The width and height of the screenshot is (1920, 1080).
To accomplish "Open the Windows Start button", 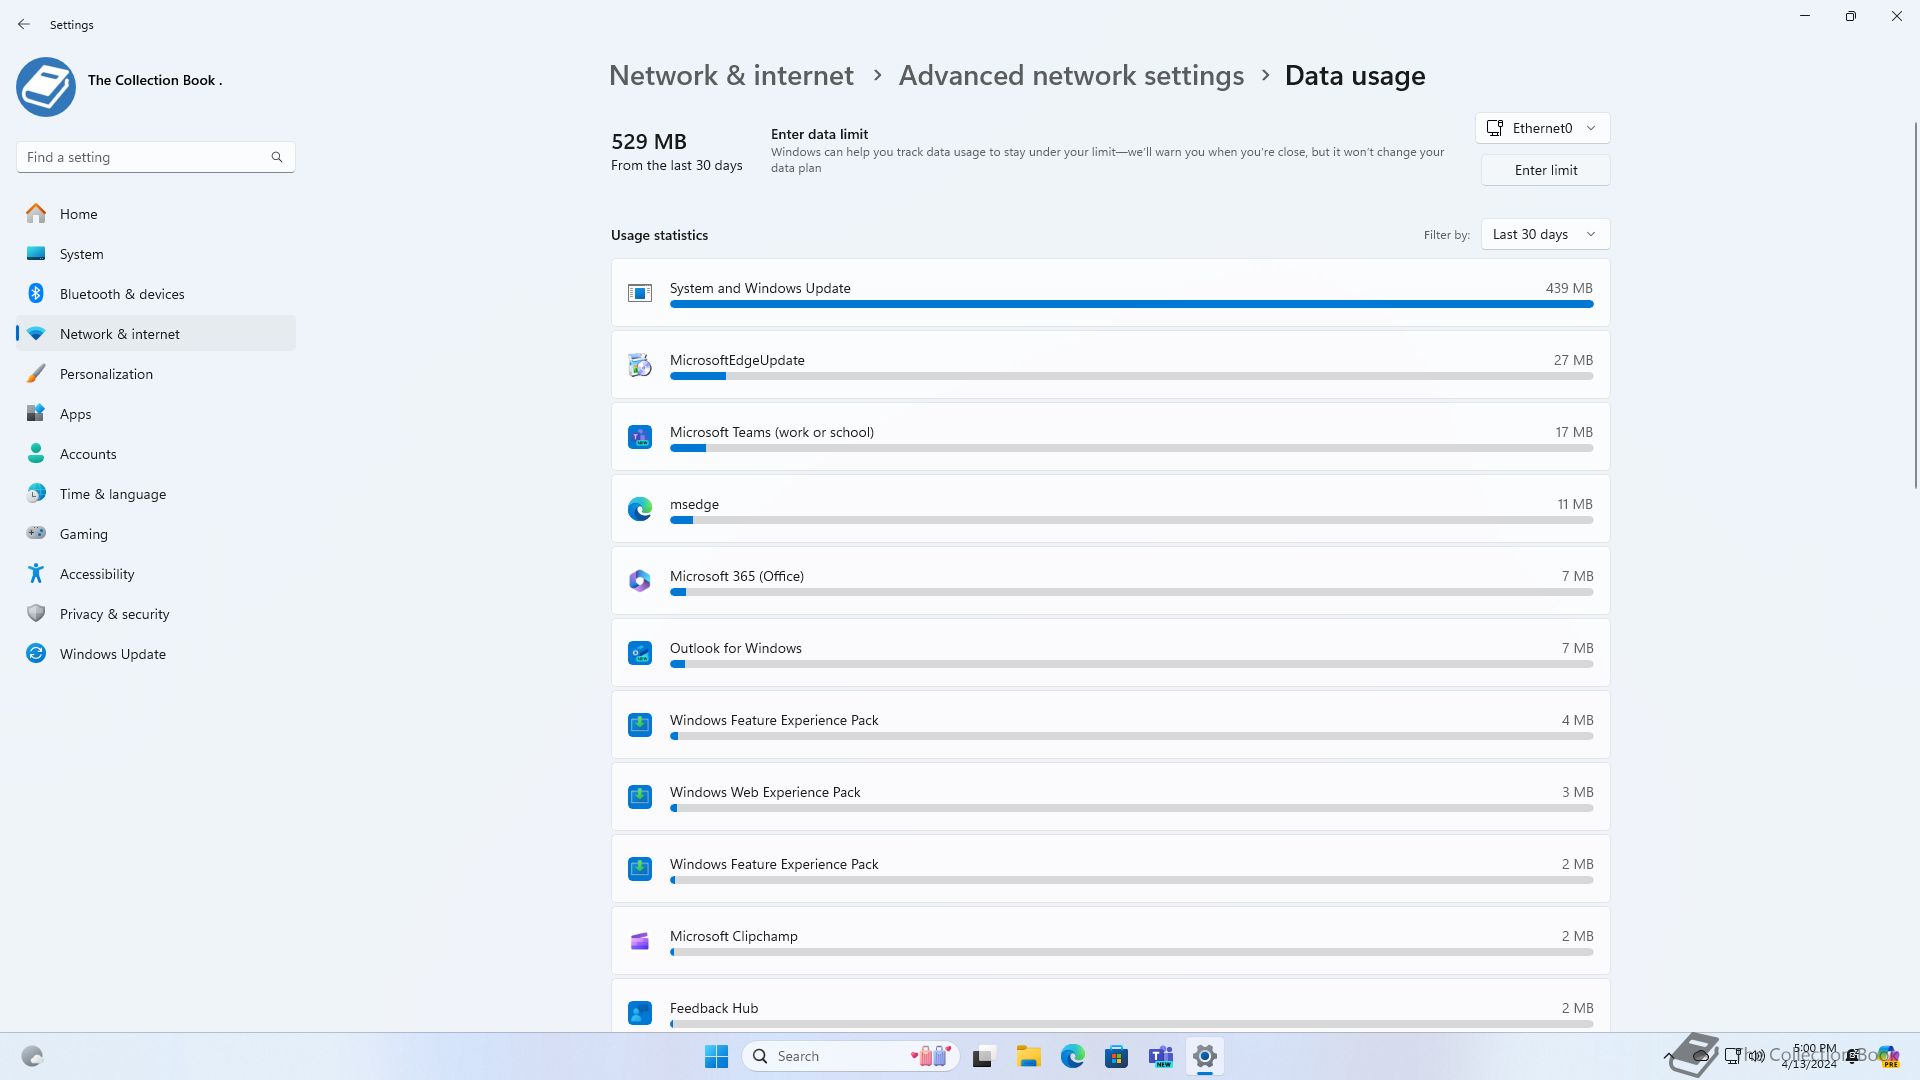I will coord(716,1056).
